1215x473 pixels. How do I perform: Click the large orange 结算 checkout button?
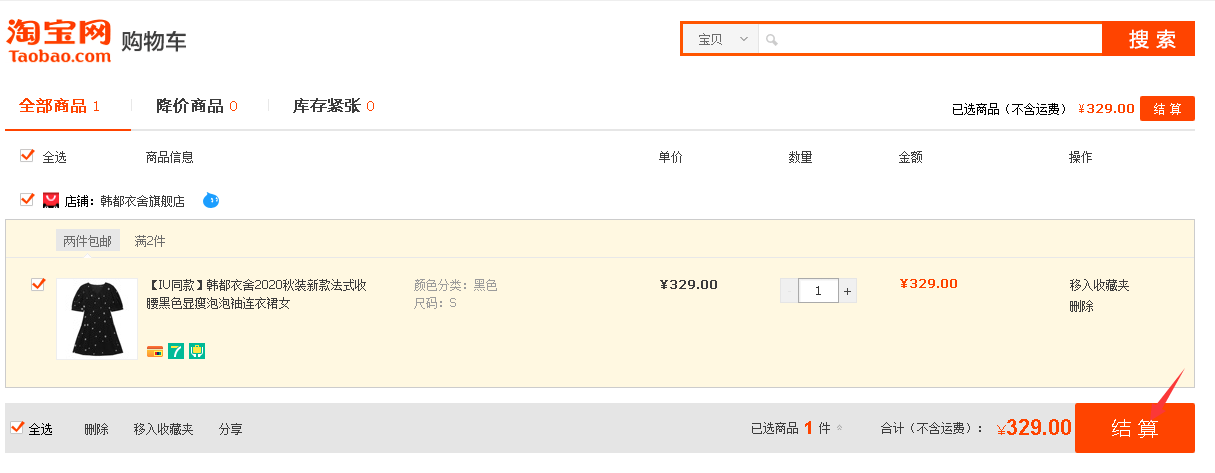coord(1134,428)
